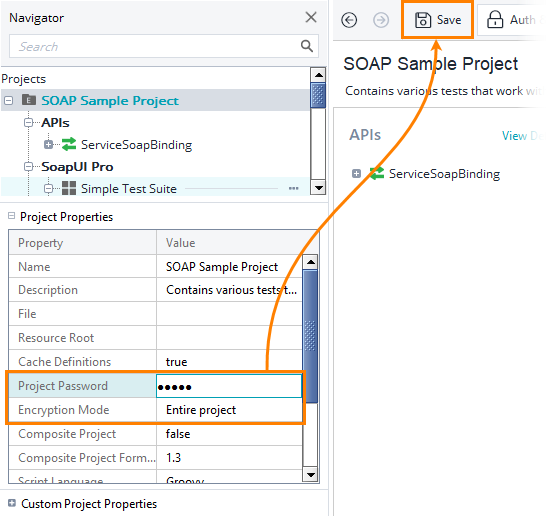Open the Encryption Mode Entire project value
This screenshot has height=516, width=547.
point(230,410)
